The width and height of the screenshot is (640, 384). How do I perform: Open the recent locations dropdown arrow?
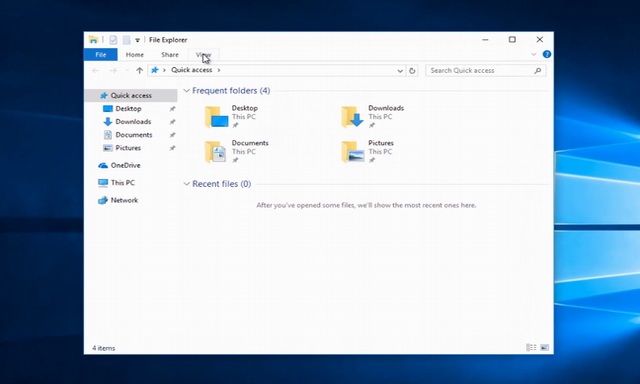pos(127,71)
